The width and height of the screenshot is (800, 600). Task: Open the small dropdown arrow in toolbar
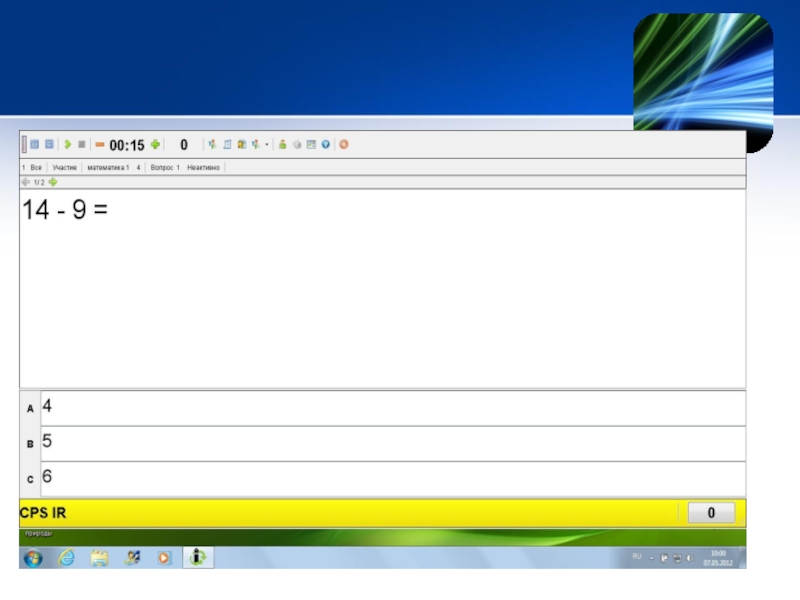tap(267, 145)
